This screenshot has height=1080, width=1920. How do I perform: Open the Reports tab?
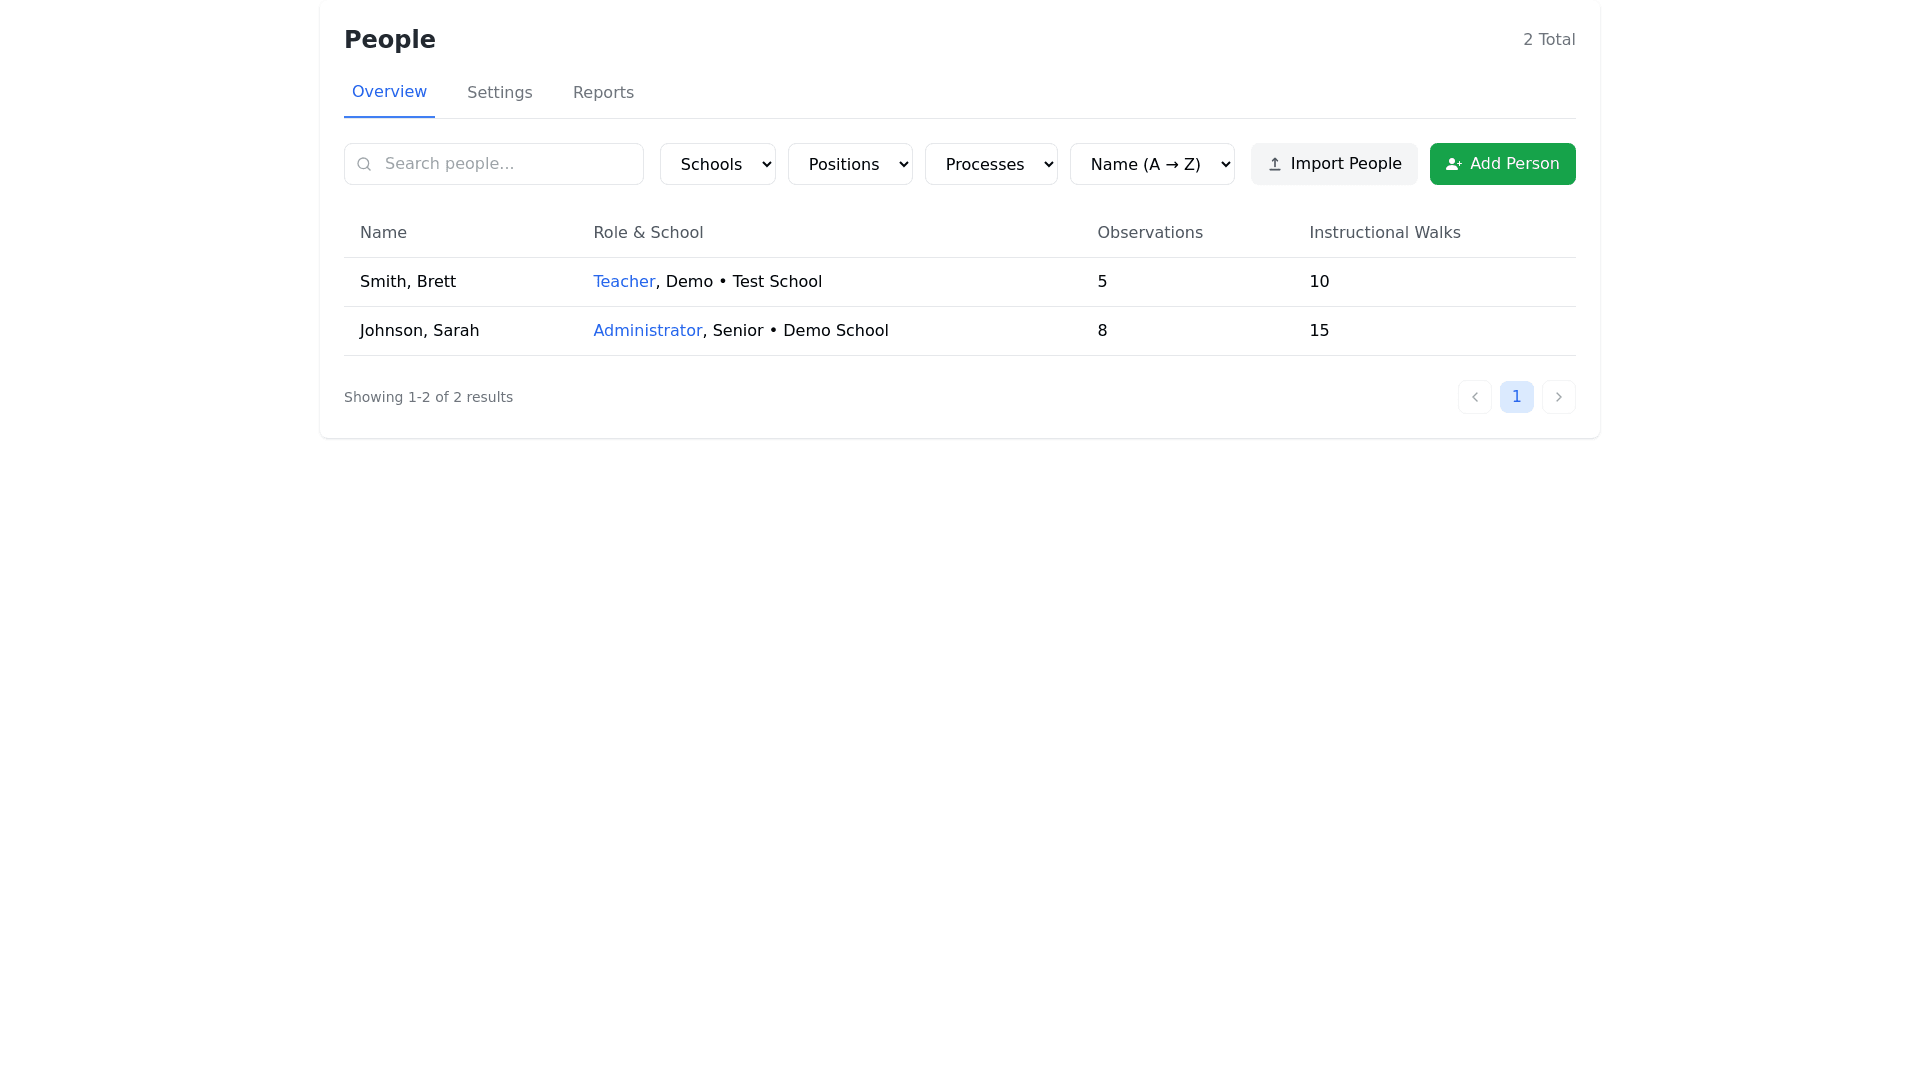coord(603,93)
